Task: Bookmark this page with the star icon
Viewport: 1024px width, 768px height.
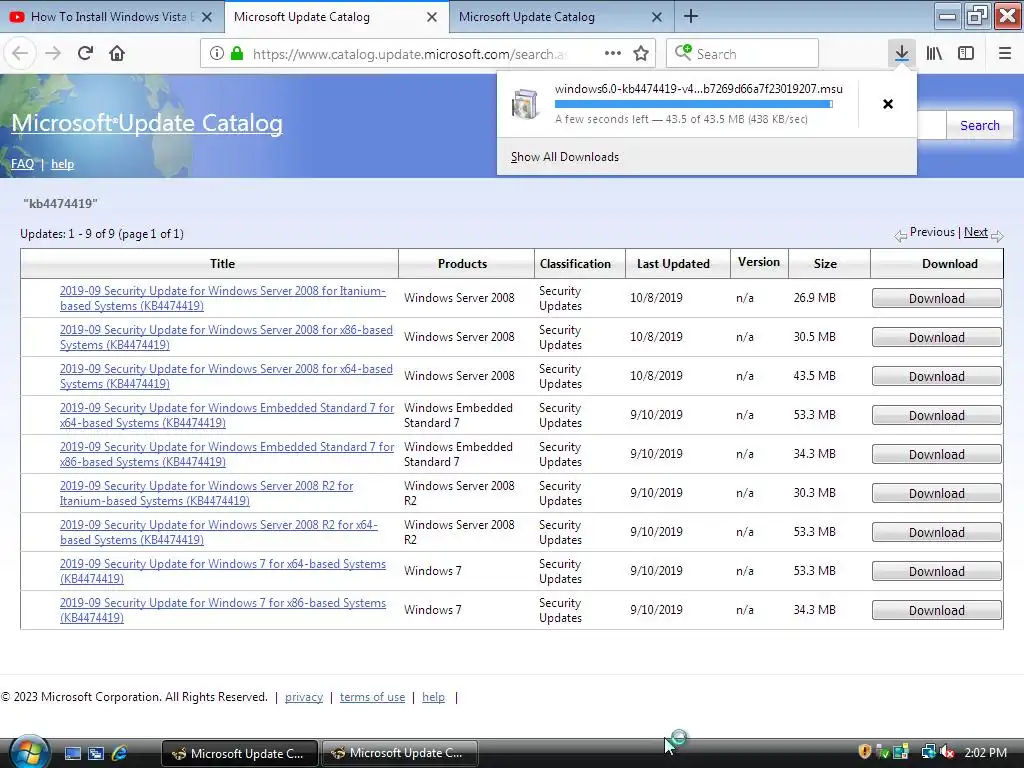Action: tap(641, 54)
